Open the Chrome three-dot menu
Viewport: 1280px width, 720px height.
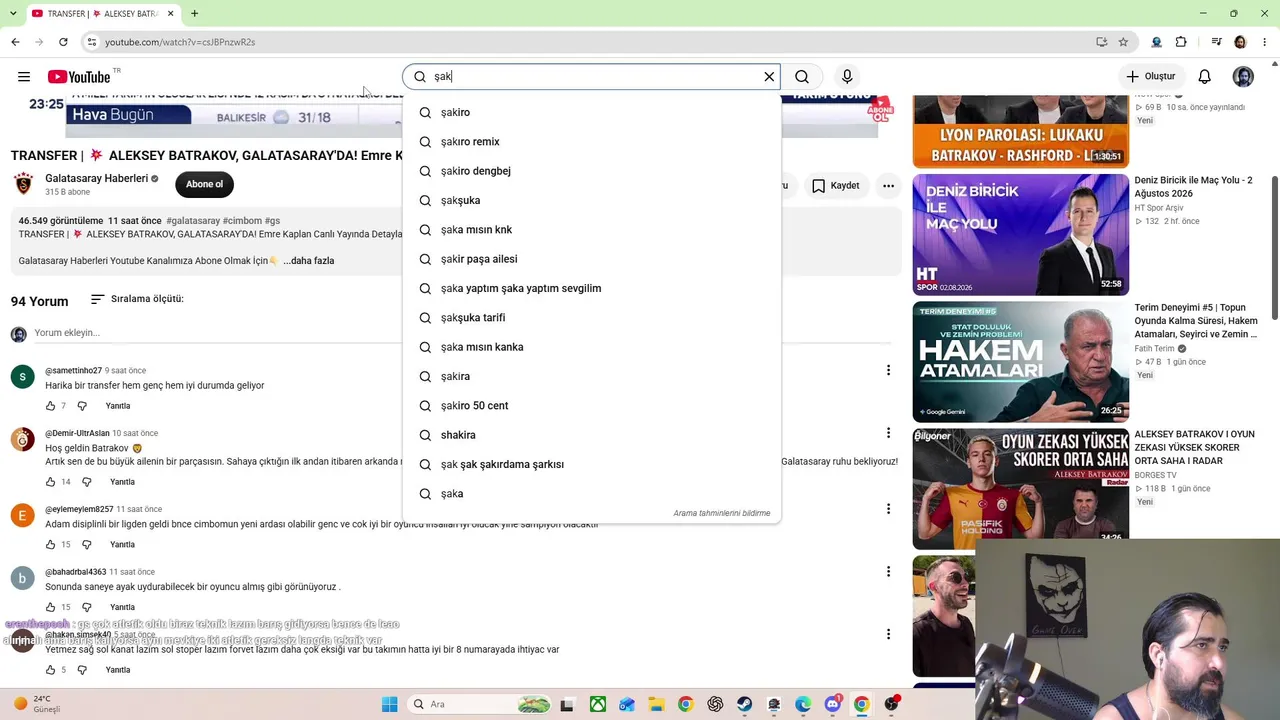coord(1265,42)
